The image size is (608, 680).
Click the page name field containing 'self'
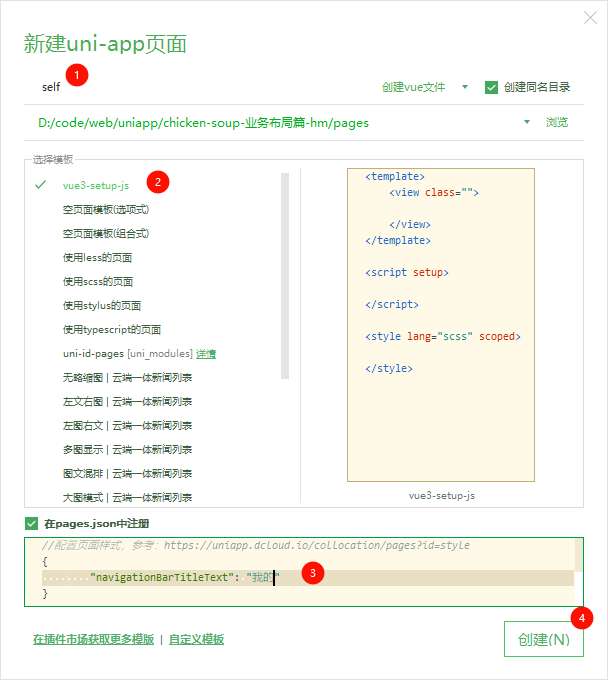click(x=199, y=87)
